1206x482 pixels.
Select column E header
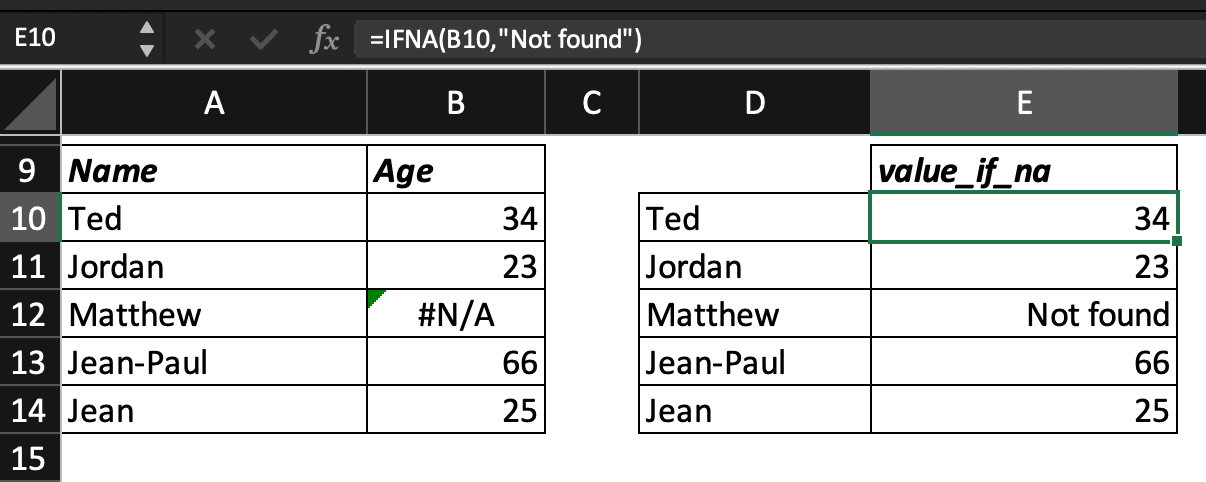point(1023,104)
